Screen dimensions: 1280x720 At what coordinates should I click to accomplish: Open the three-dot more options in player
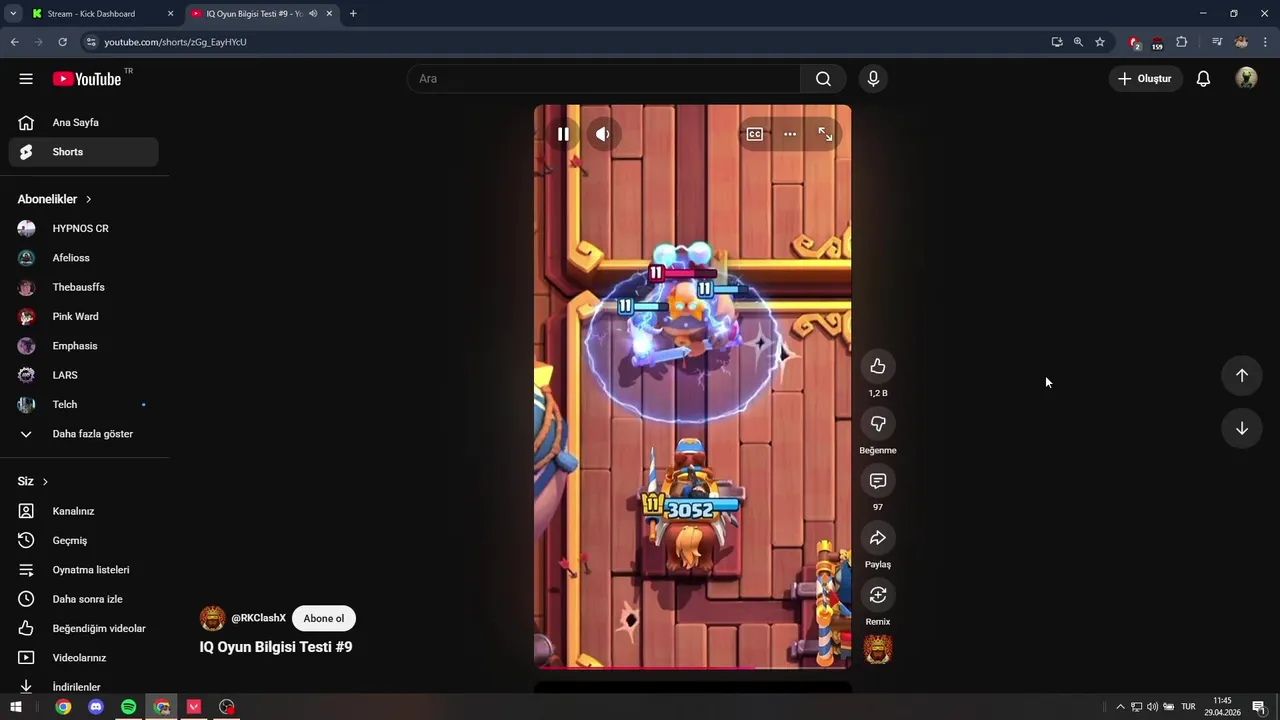click(x=790, y=134)
